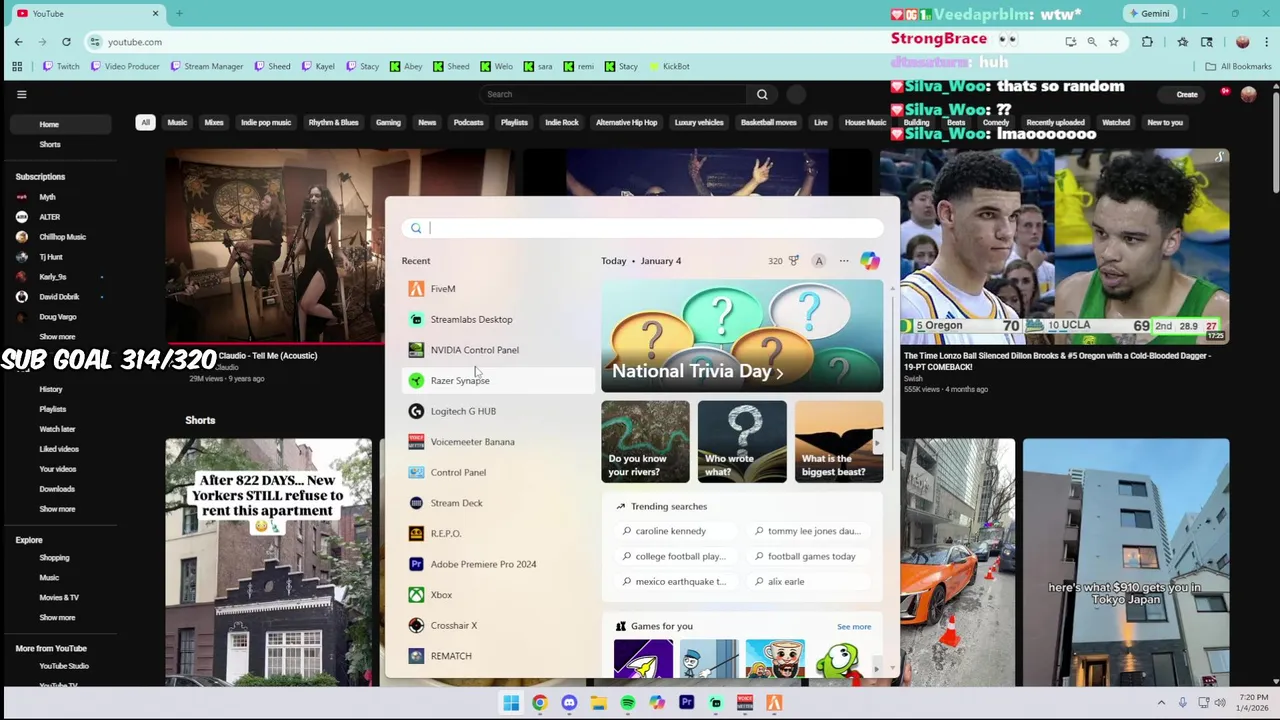The height and width of the screenshot is (720, 1280).
Task: Launch R.E.P.O. from Recent list
Action: tap(498, 534)
